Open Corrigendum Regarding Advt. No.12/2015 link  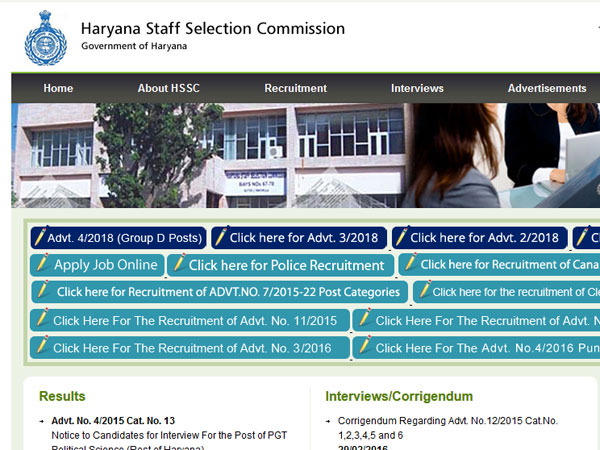point(448,428)
